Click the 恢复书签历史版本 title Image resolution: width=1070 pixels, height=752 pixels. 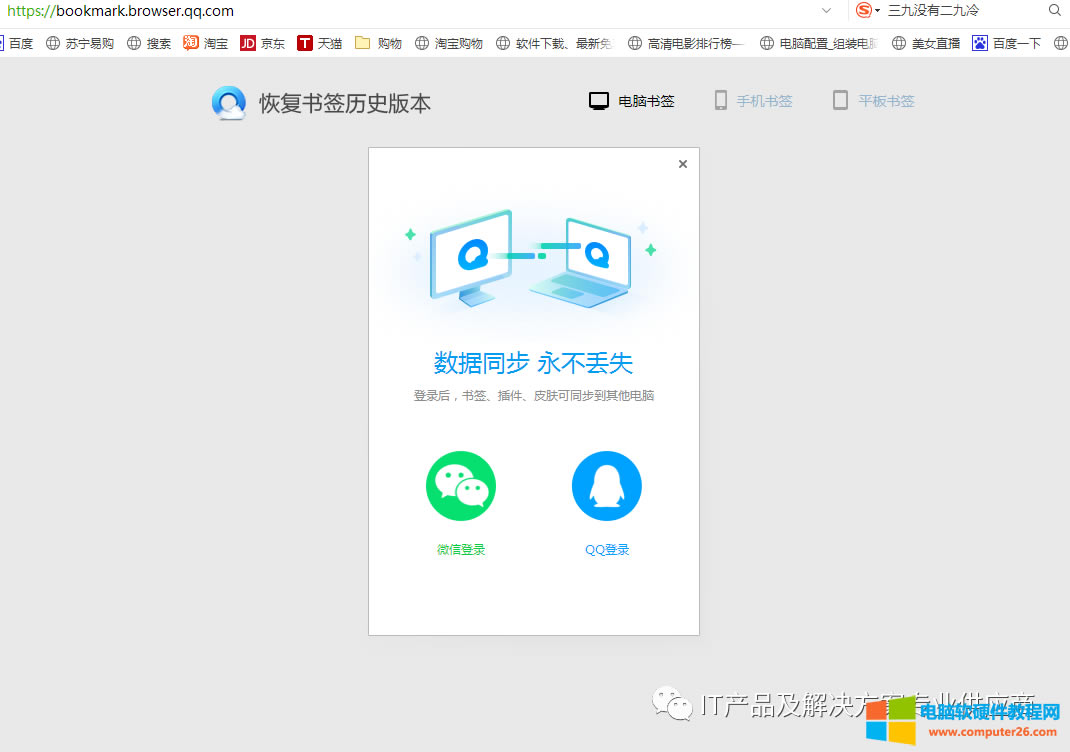[345, 104]
